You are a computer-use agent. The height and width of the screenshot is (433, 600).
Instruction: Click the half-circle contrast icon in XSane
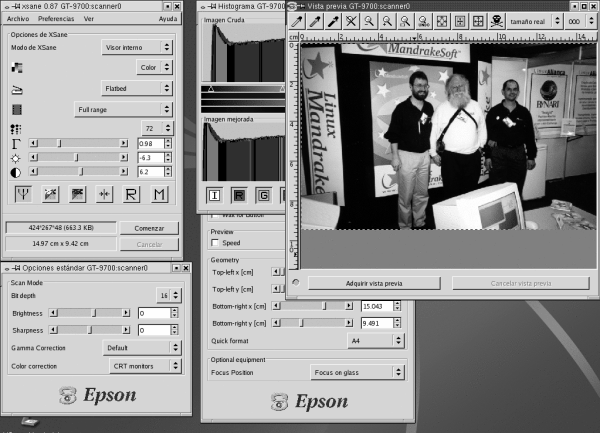pyautogui.click(x=16, y=173)
